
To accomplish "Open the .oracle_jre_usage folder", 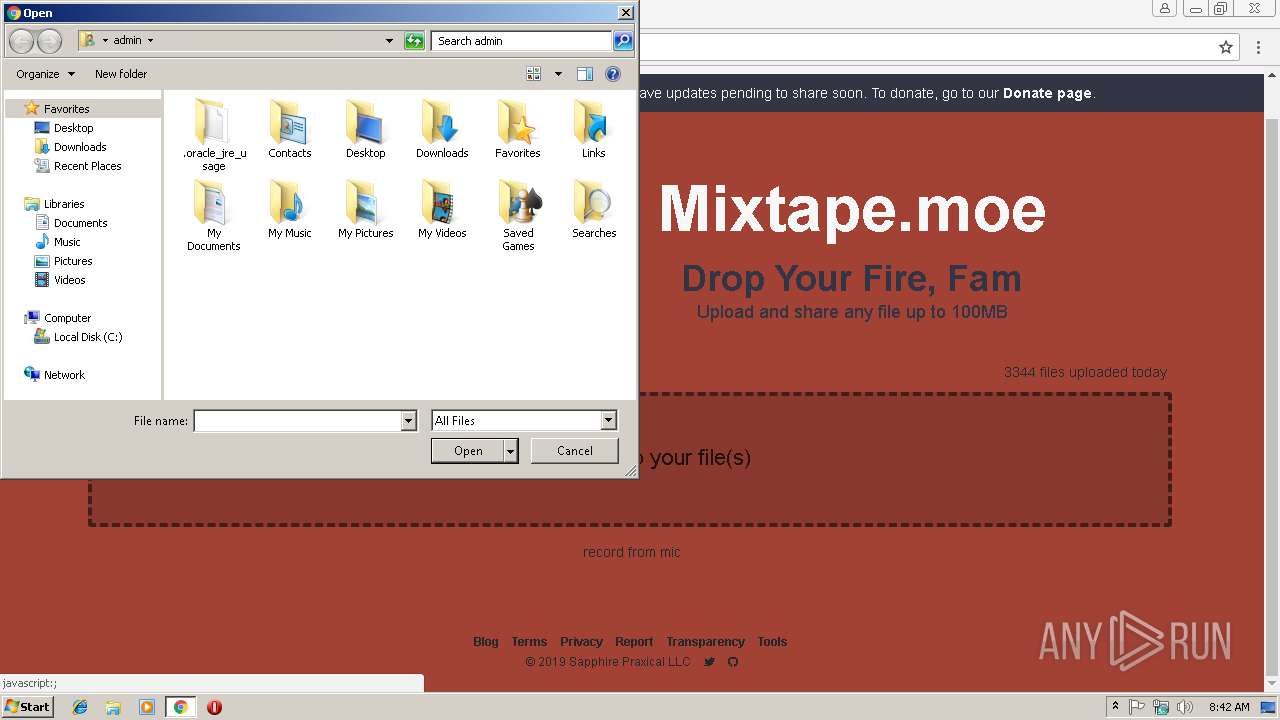I will point(213,133).
